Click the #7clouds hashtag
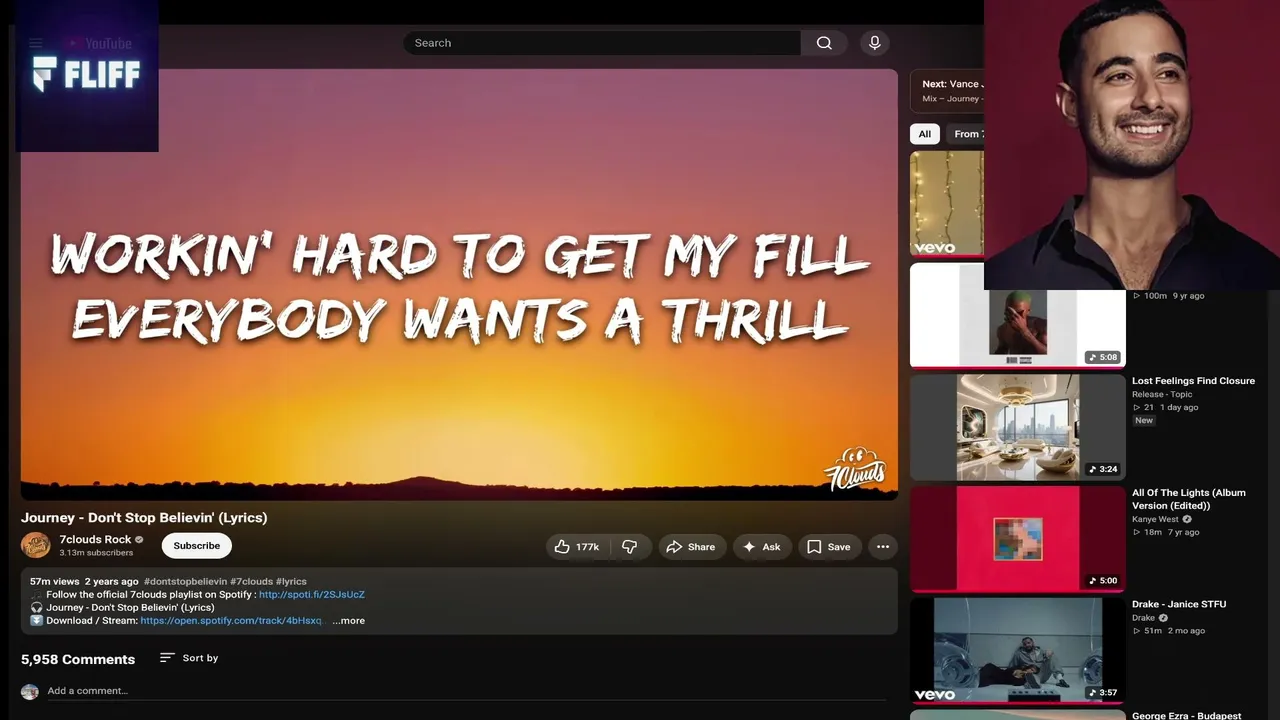Image resolution: width=1280 pixels, height=720 pixels. 251,582
